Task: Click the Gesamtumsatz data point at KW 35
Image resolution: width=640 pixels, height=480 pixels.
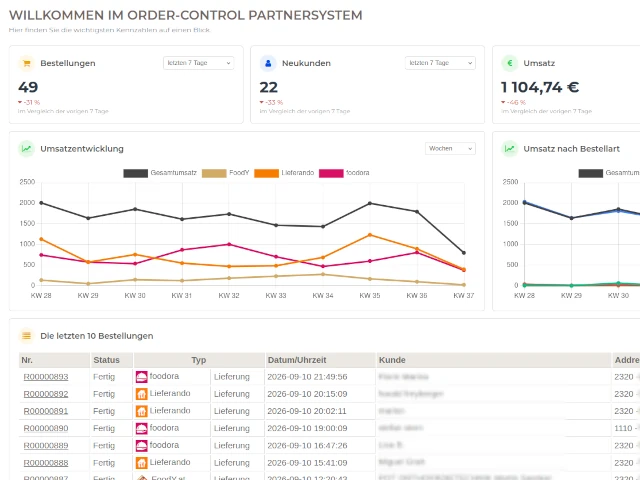Action: pyautogui.click(x=370, y=203)
